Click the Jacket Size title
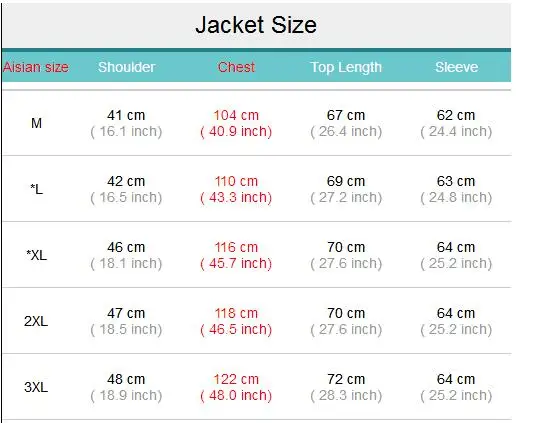This screenshot has height=423, width=546. (x=256, y=25)
